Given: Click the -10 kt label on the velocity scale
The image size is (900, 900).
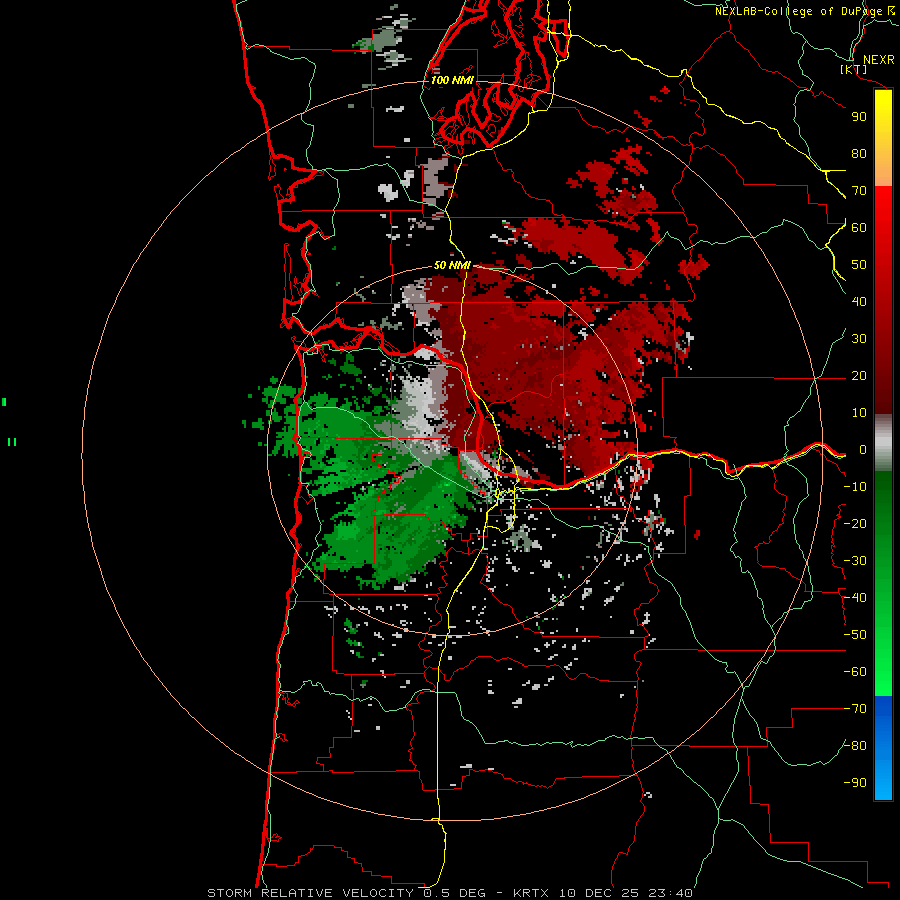Looking at the screenshot, I should point(855,487).
